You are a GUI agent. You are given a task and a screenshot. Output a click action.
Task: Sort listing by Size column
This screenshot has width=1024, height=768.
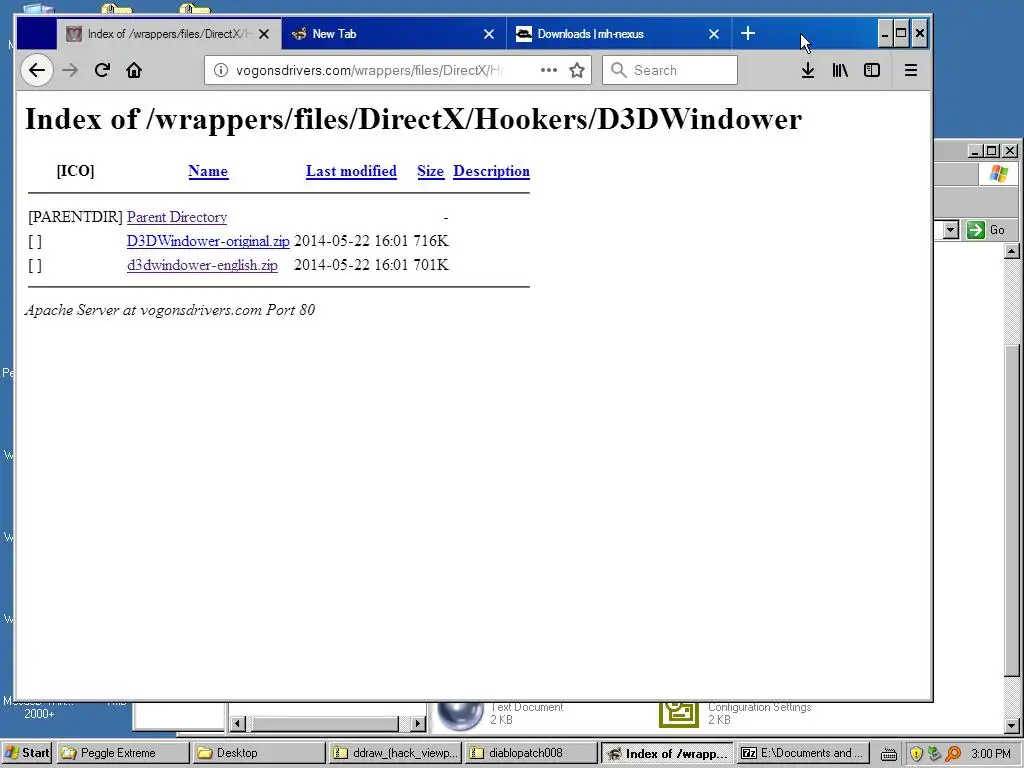[430, 171]
